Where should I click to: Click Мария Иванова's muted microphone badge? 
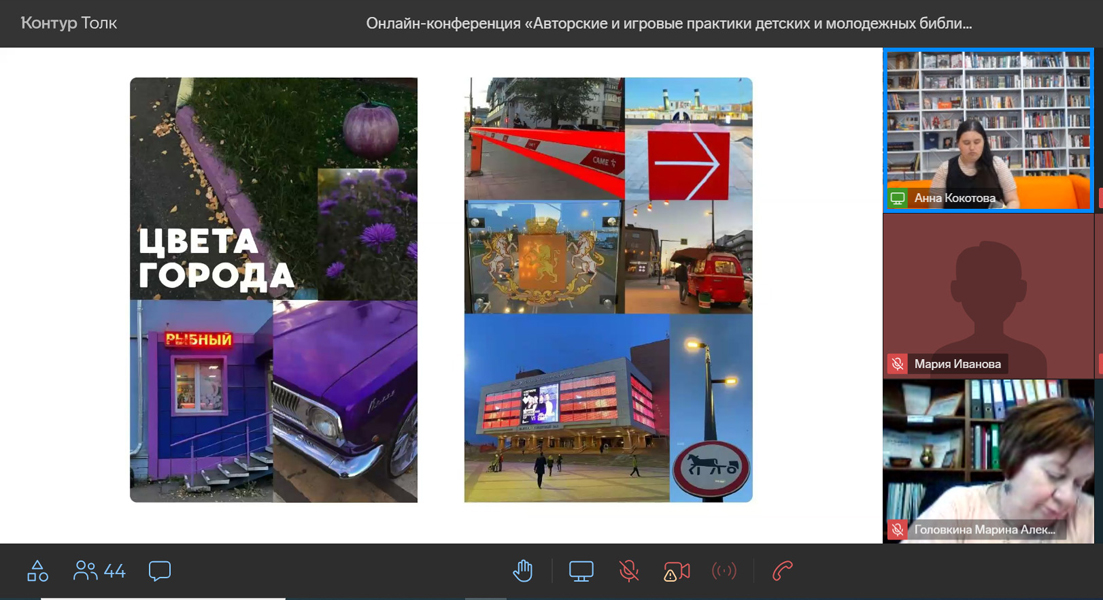[898, 364]
